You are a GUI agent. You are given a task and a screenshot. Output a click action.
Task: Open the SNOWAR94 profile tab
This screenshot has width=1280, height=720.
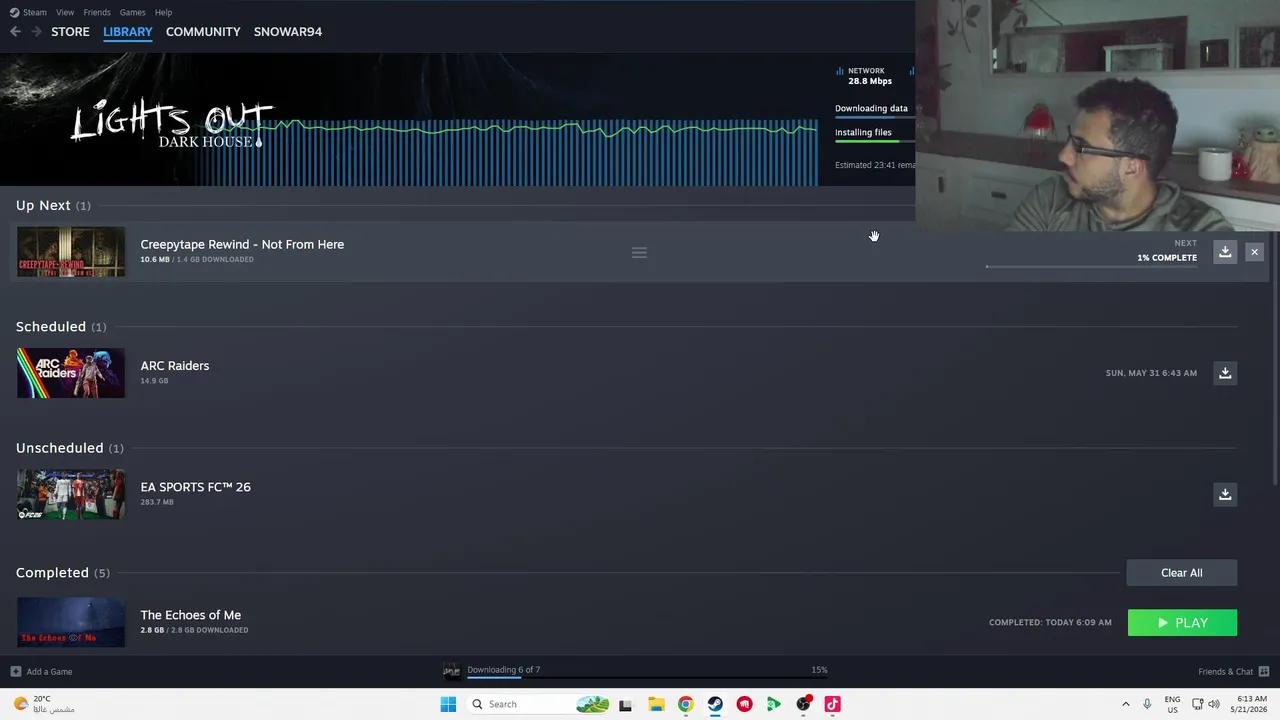[288, 32]
